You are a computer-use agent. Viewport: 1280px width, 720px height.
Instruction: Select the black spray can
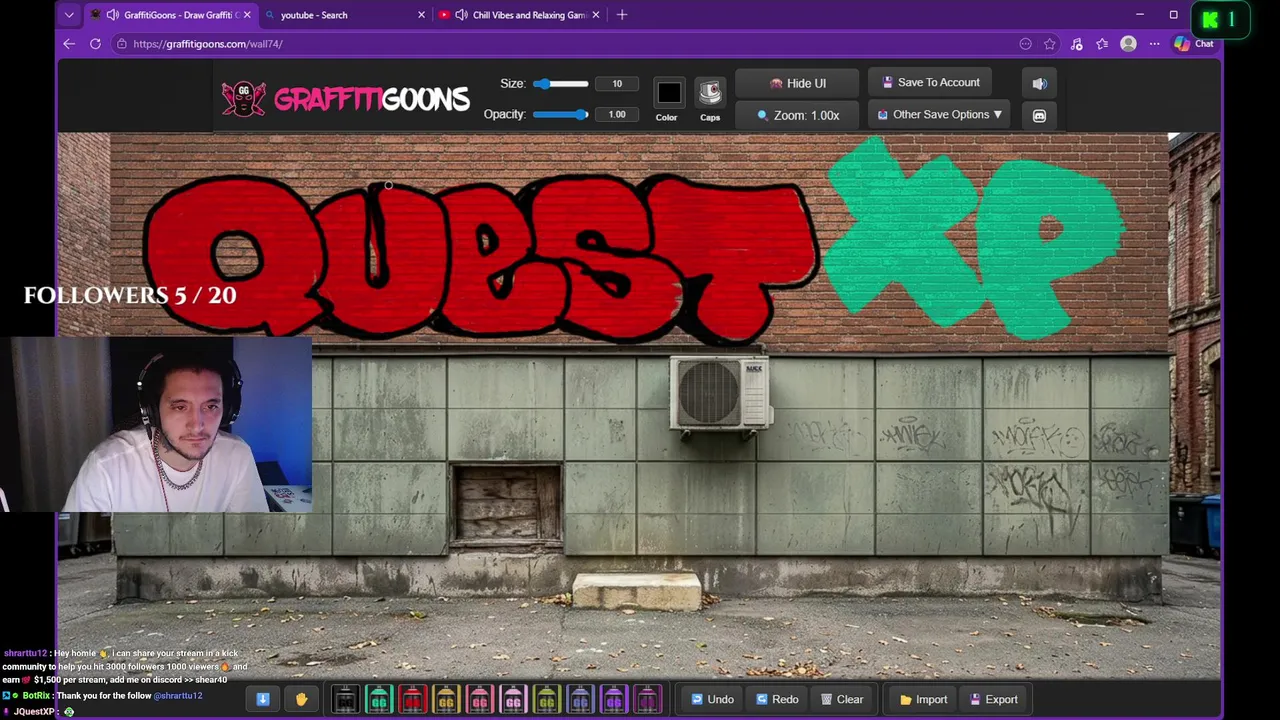[345, 699]
